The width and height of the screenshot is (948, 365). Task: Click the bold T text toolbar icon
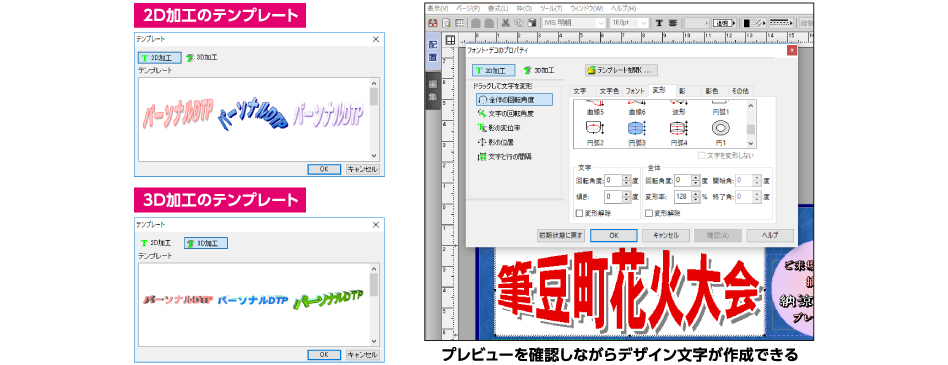click(659, 23)
